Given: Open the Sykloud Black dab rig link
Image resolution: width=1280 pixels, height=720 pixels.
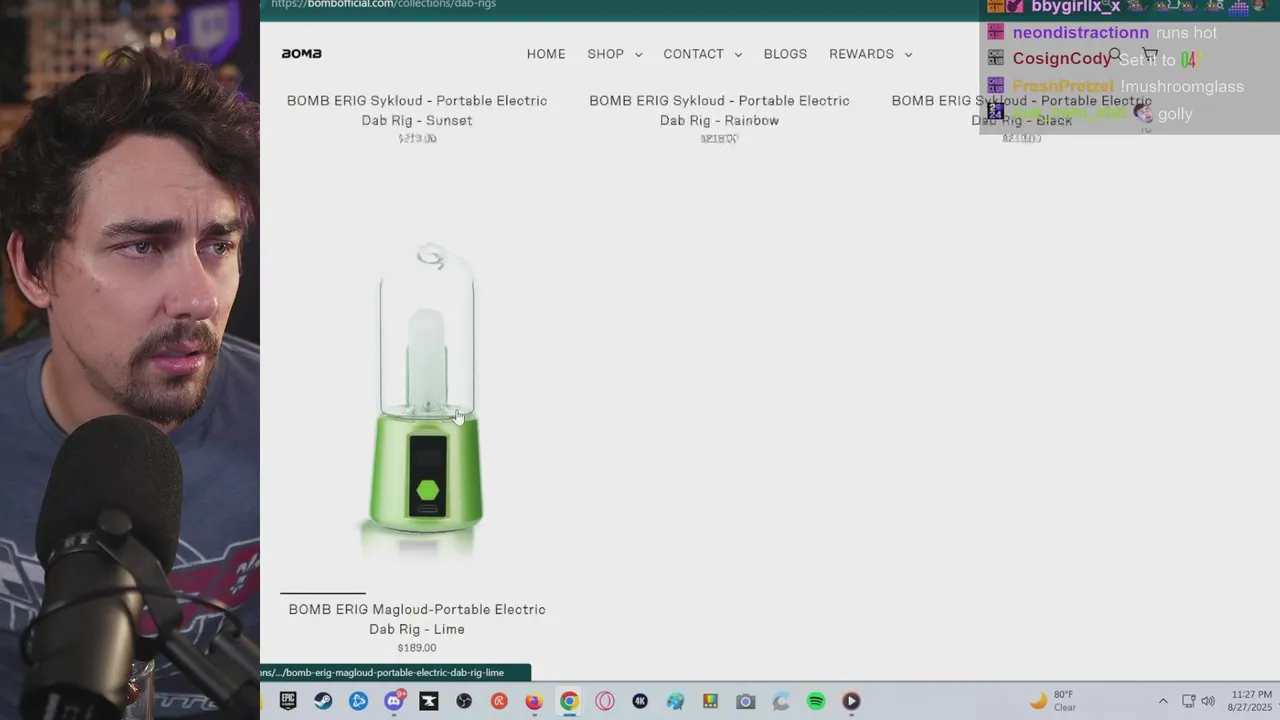Looking at the screenshot, I should tap(1021, 110).
